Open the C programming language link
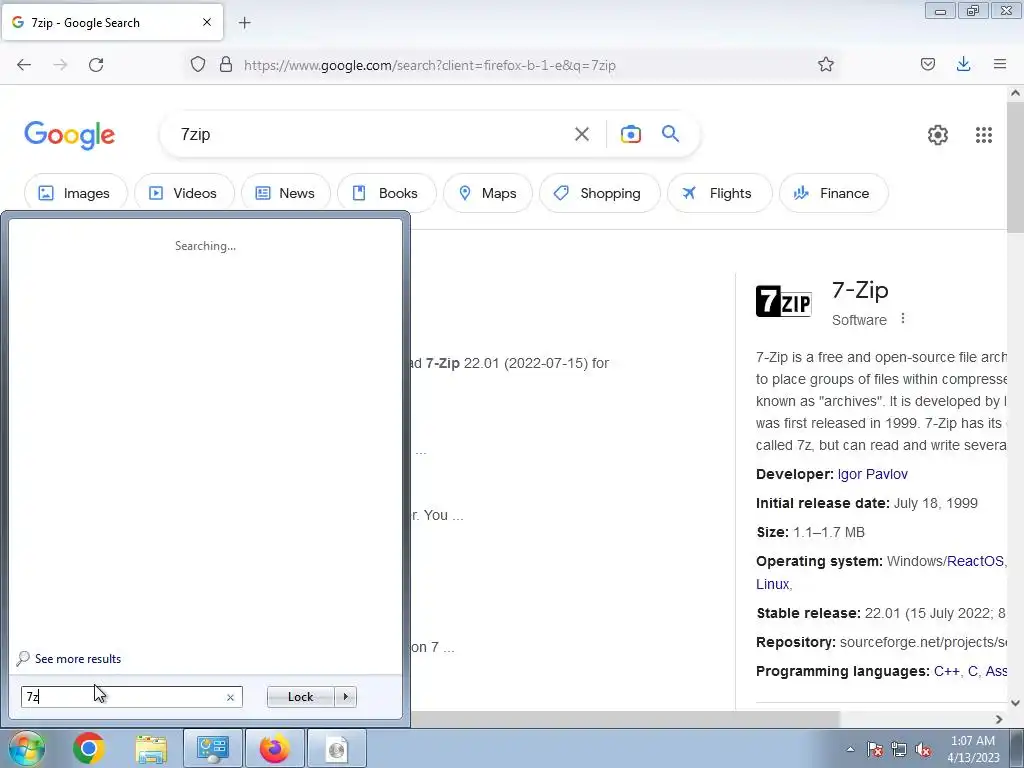This screenshot has width=1024, height=768. click(972, 671)
